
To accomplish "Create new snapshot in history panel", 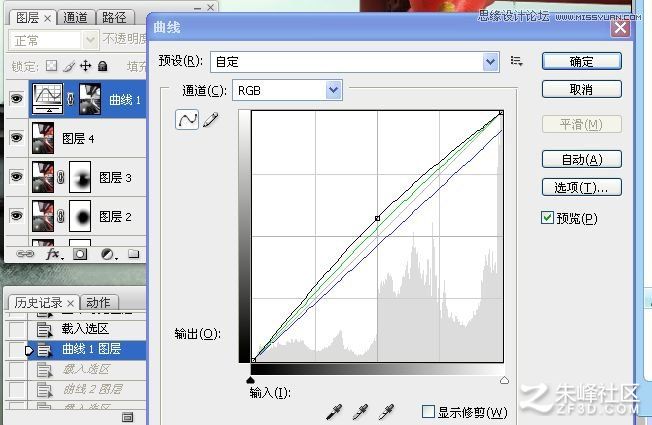I will coord(128,416).
